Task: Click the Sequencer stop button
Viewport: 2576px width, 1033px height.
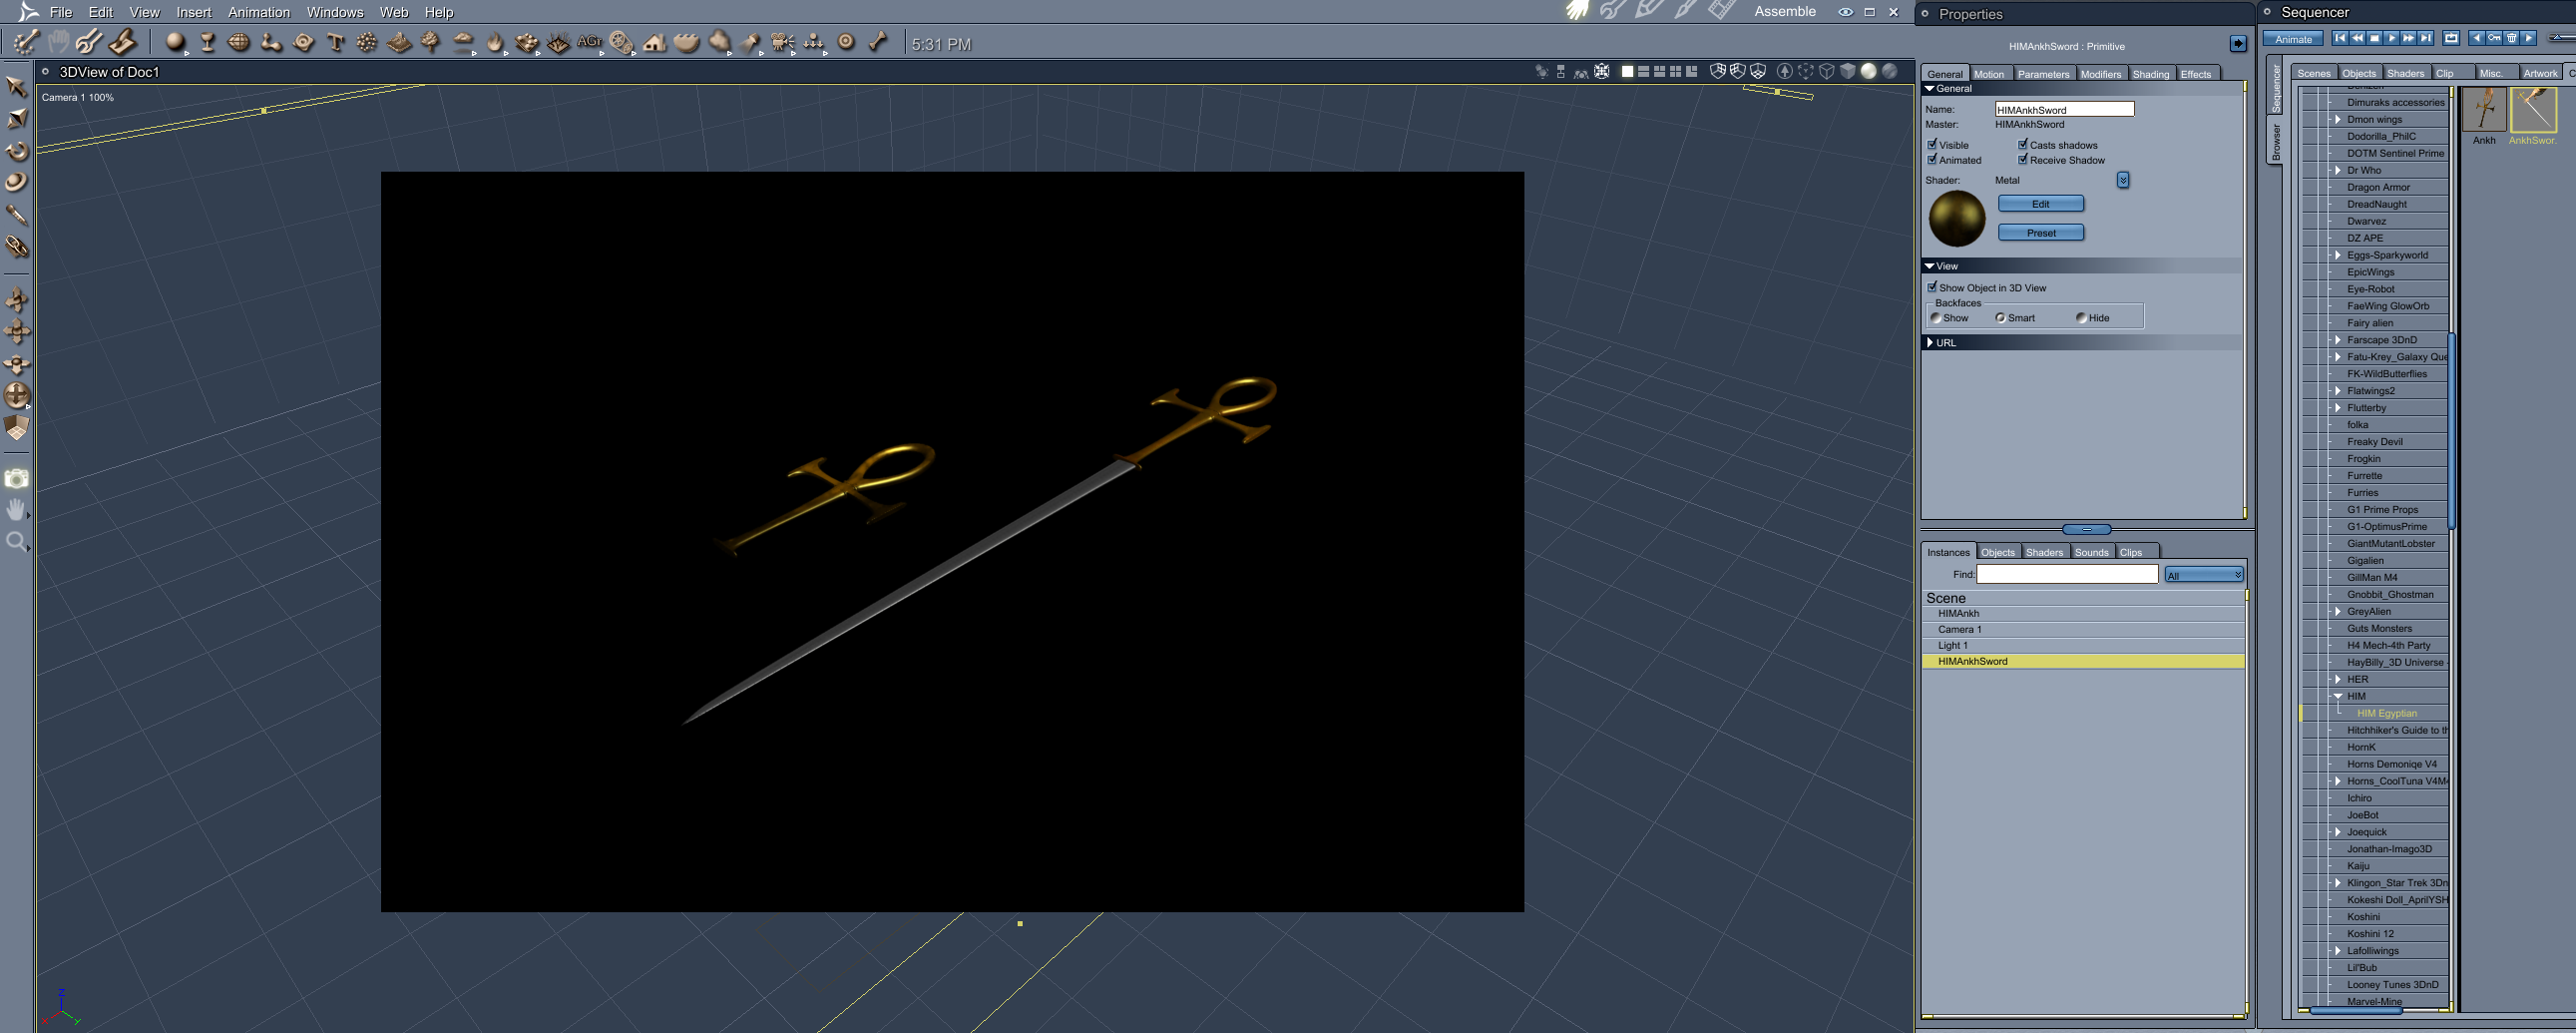Action: 2374,38
